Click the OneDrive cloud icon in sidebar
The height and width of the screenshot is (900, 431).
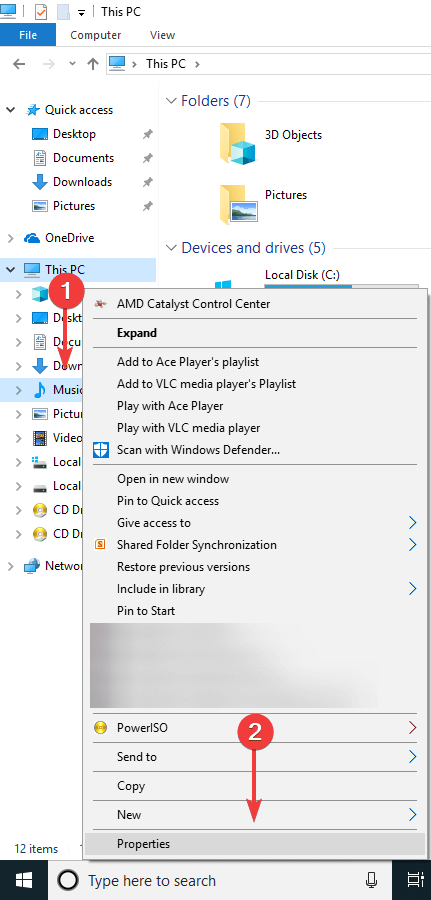pos(32,238)
